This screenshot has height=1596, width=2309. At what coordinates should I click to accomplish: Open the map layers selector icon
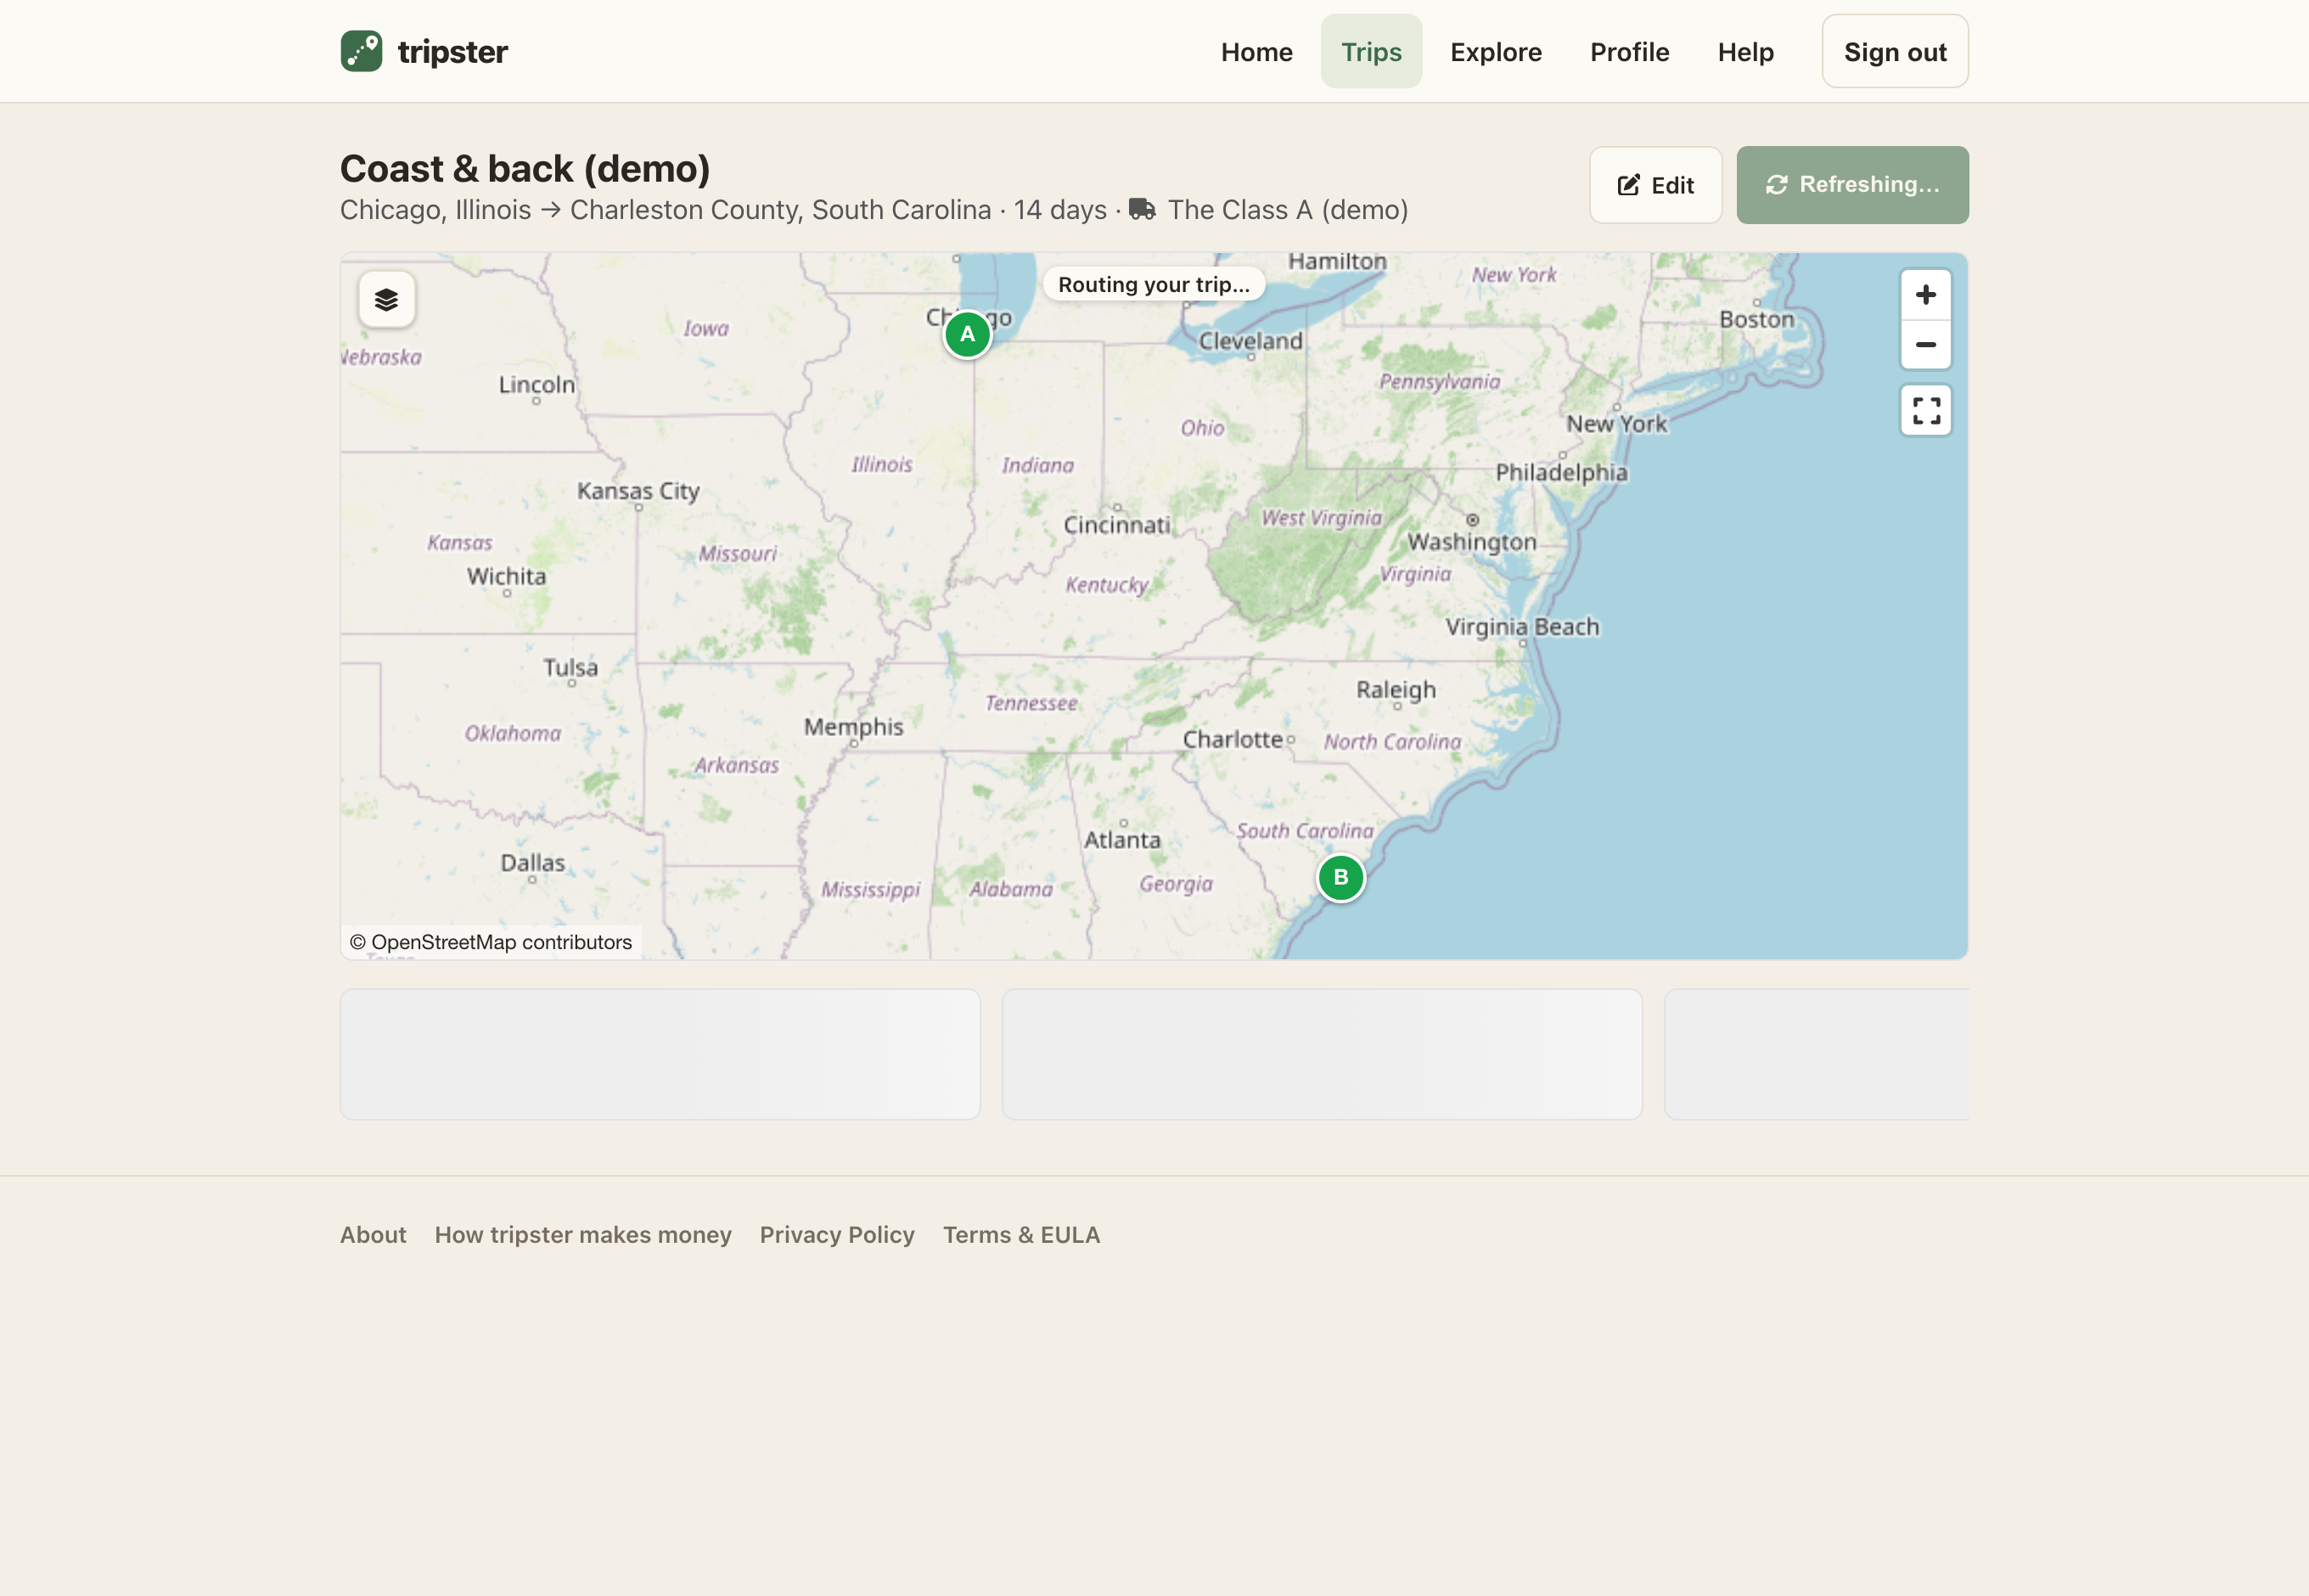(x=387, y=299)
